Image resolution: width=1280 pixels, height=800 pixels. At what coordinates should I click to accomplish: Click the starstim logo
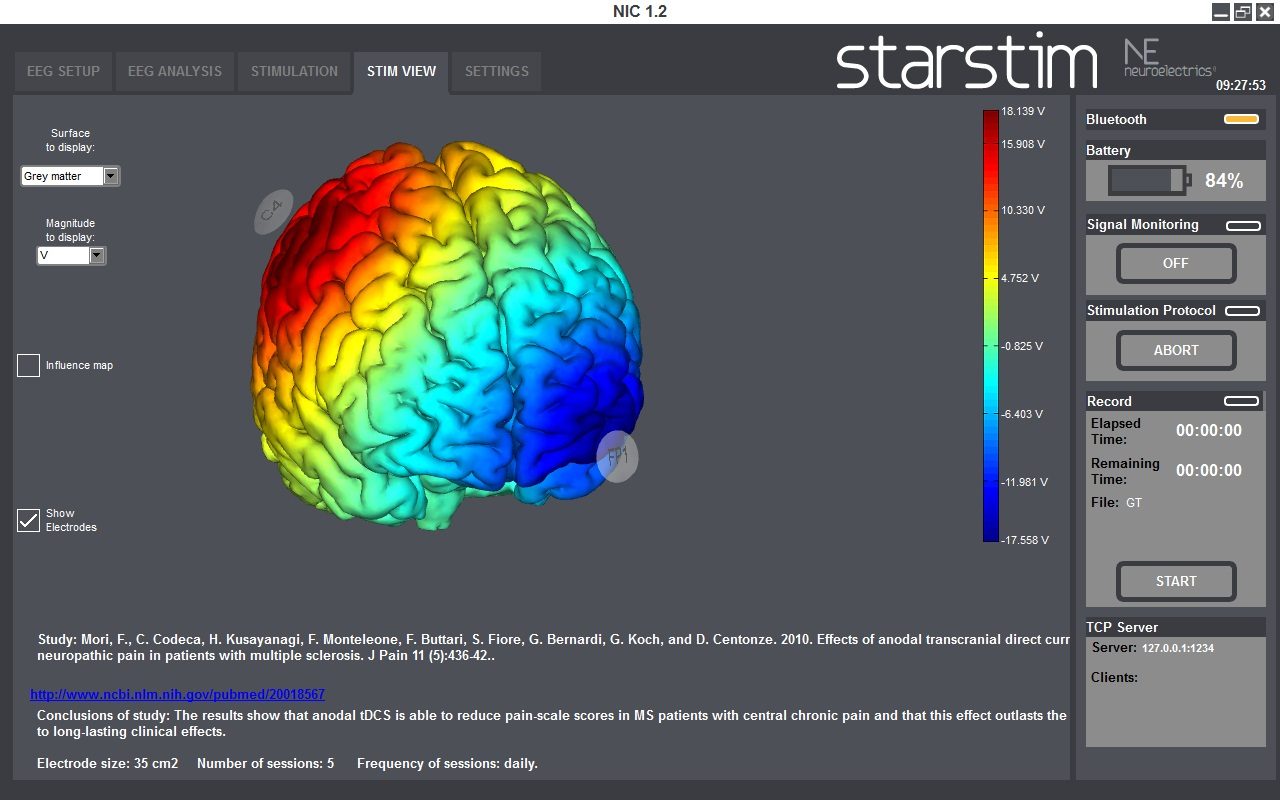point(967,62)
